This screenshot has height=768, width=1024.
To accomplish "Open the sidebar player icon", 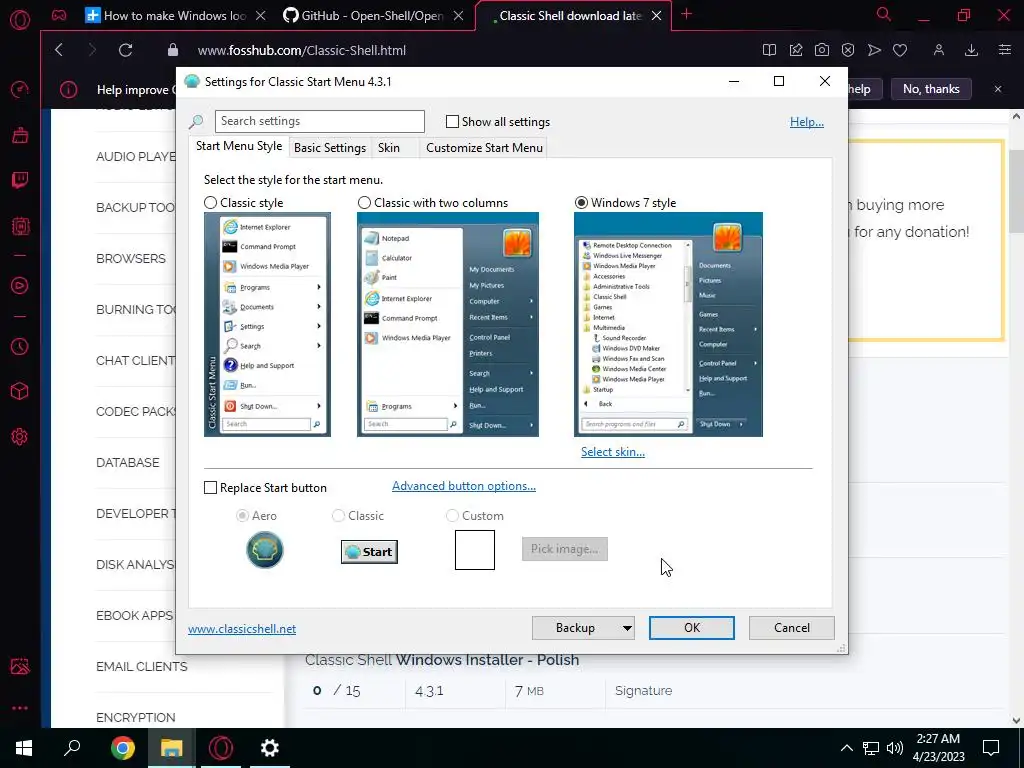I will coord(20,285).
